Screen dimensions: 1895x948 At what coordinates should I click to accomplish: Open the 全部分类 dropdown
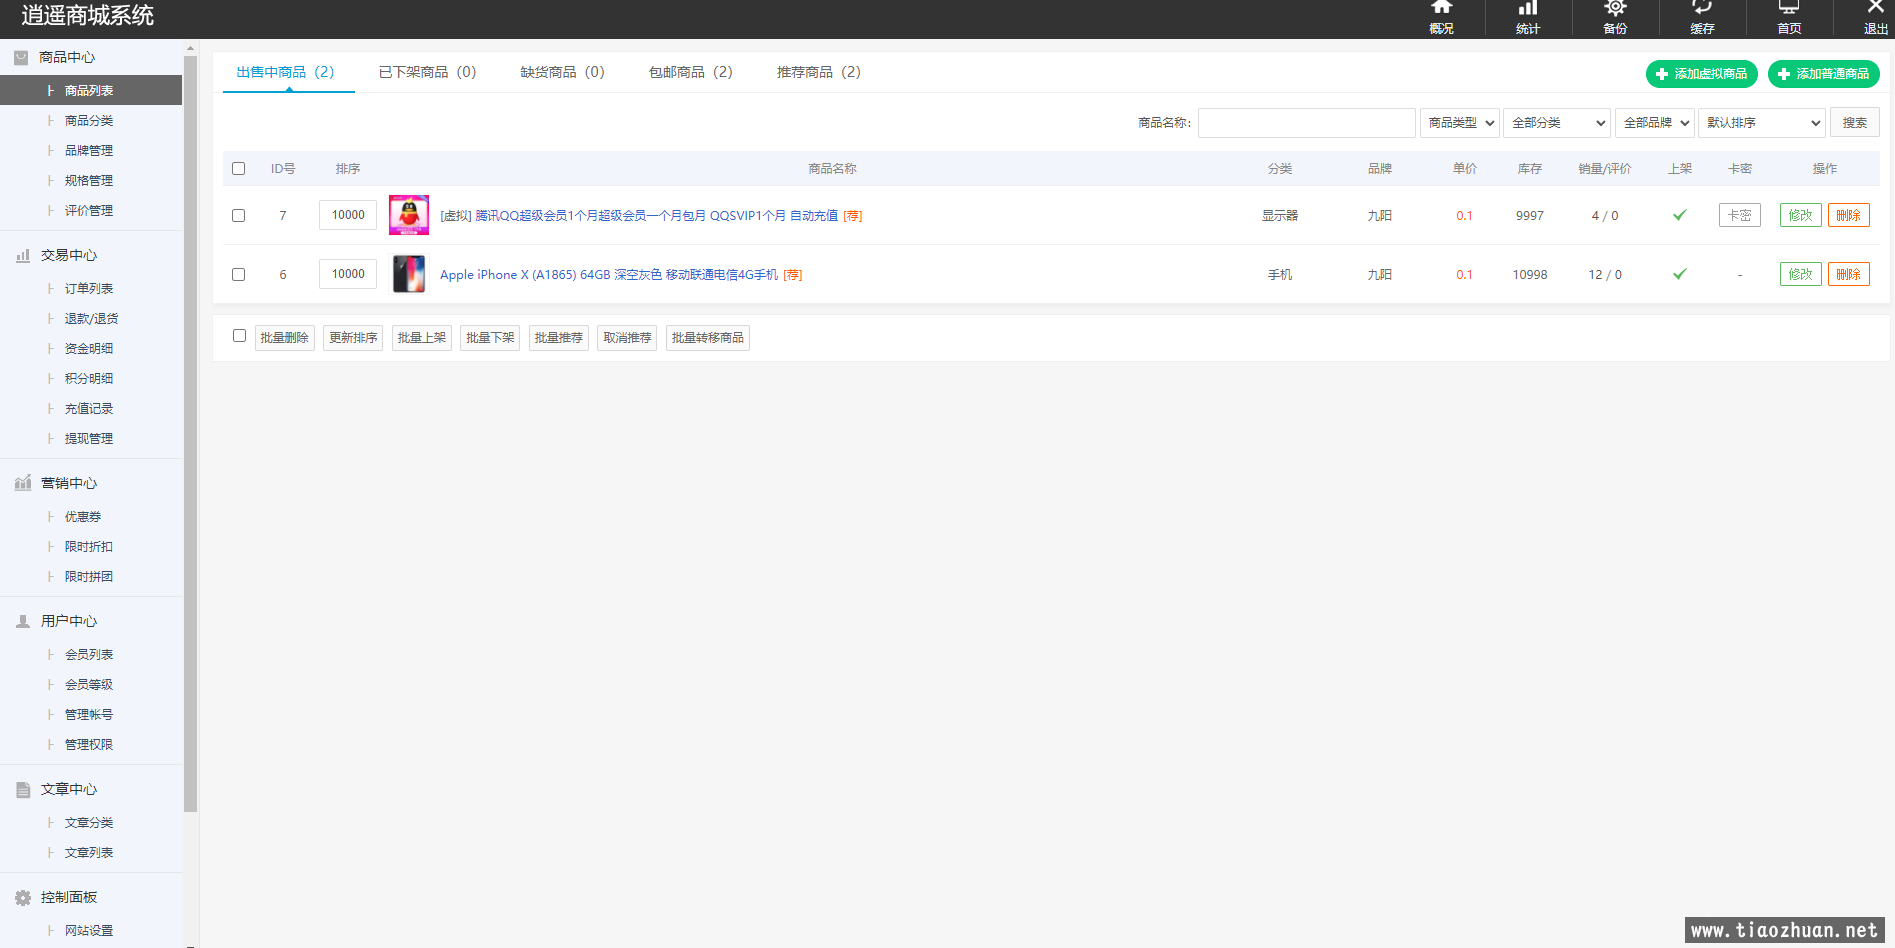[x=1557, y=123]
